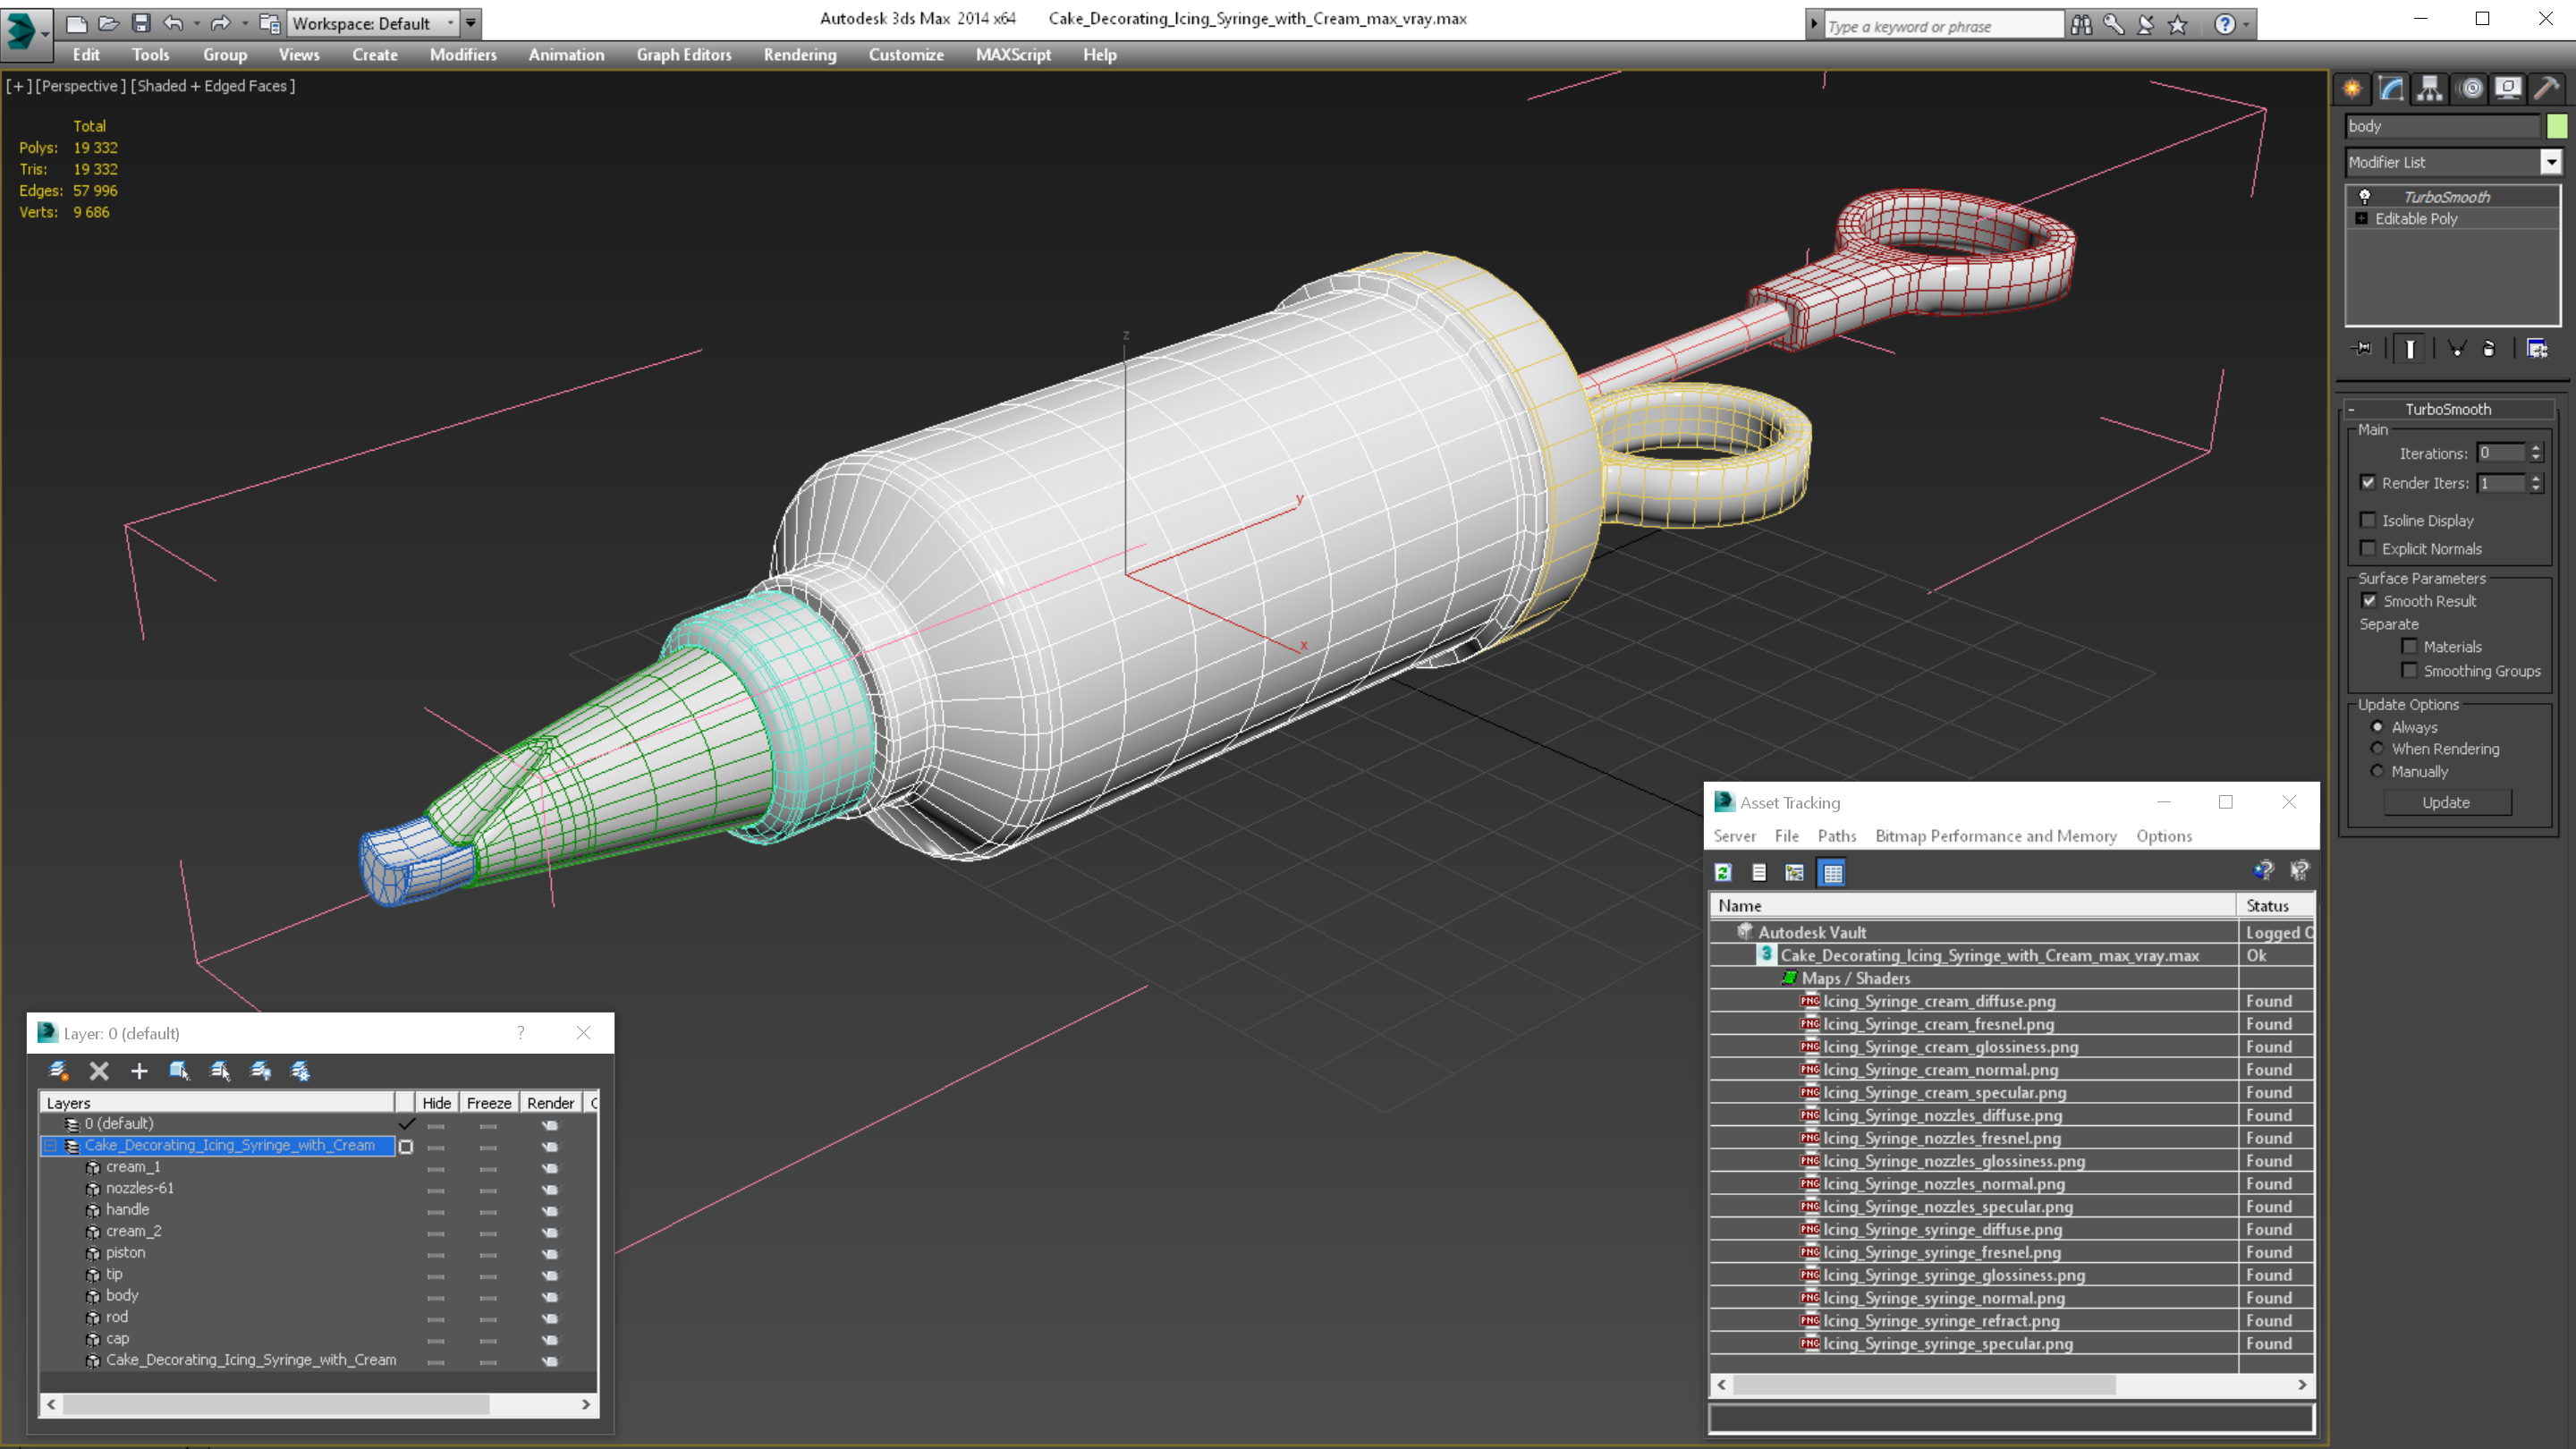Viewport: 2576px width, 1449px height.
Task: Enable Isoline Display checkbox
Action: (x=2368, y=520)
